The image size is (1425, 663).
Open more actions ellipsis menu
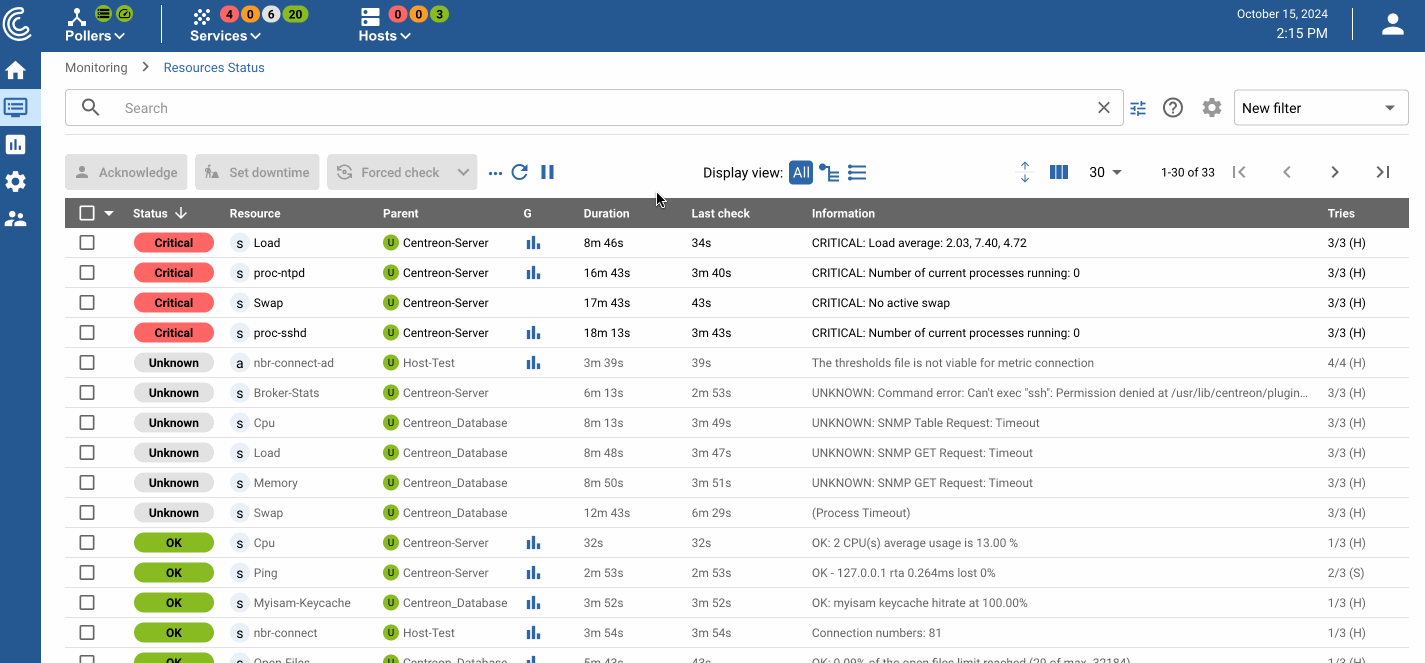[495, 173]
